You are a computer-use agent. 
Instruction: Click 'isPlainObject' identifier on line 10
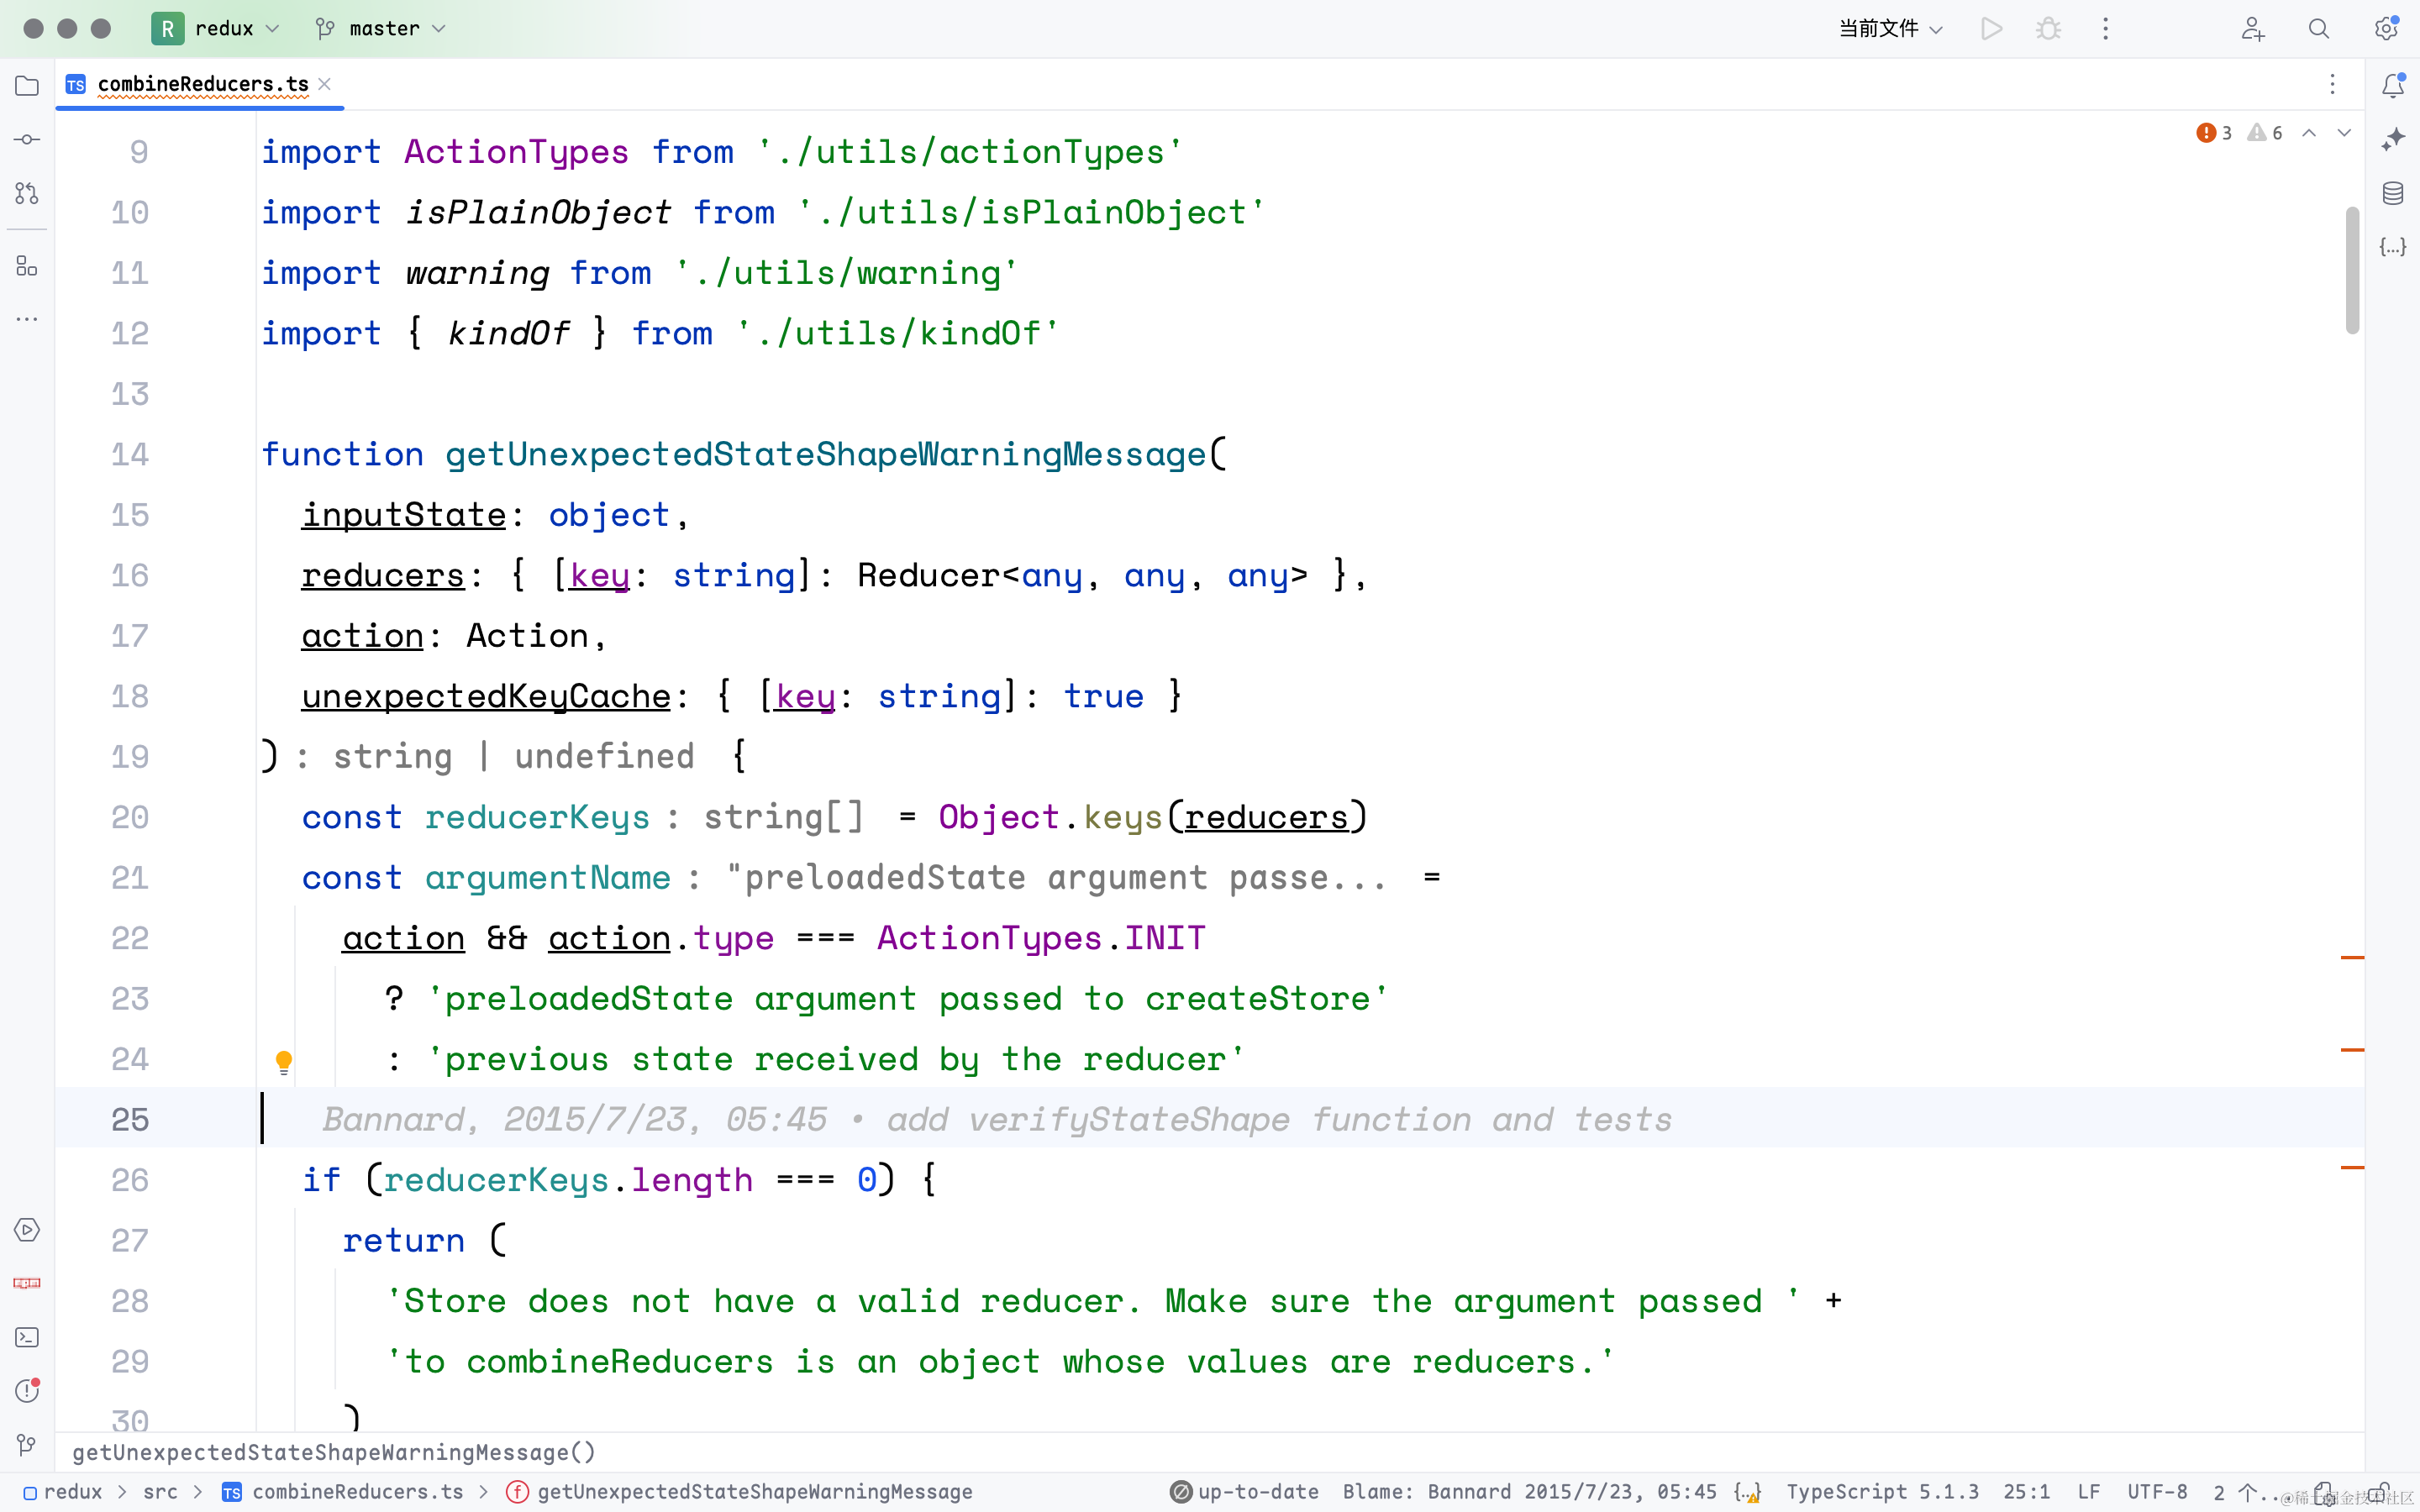538,213
